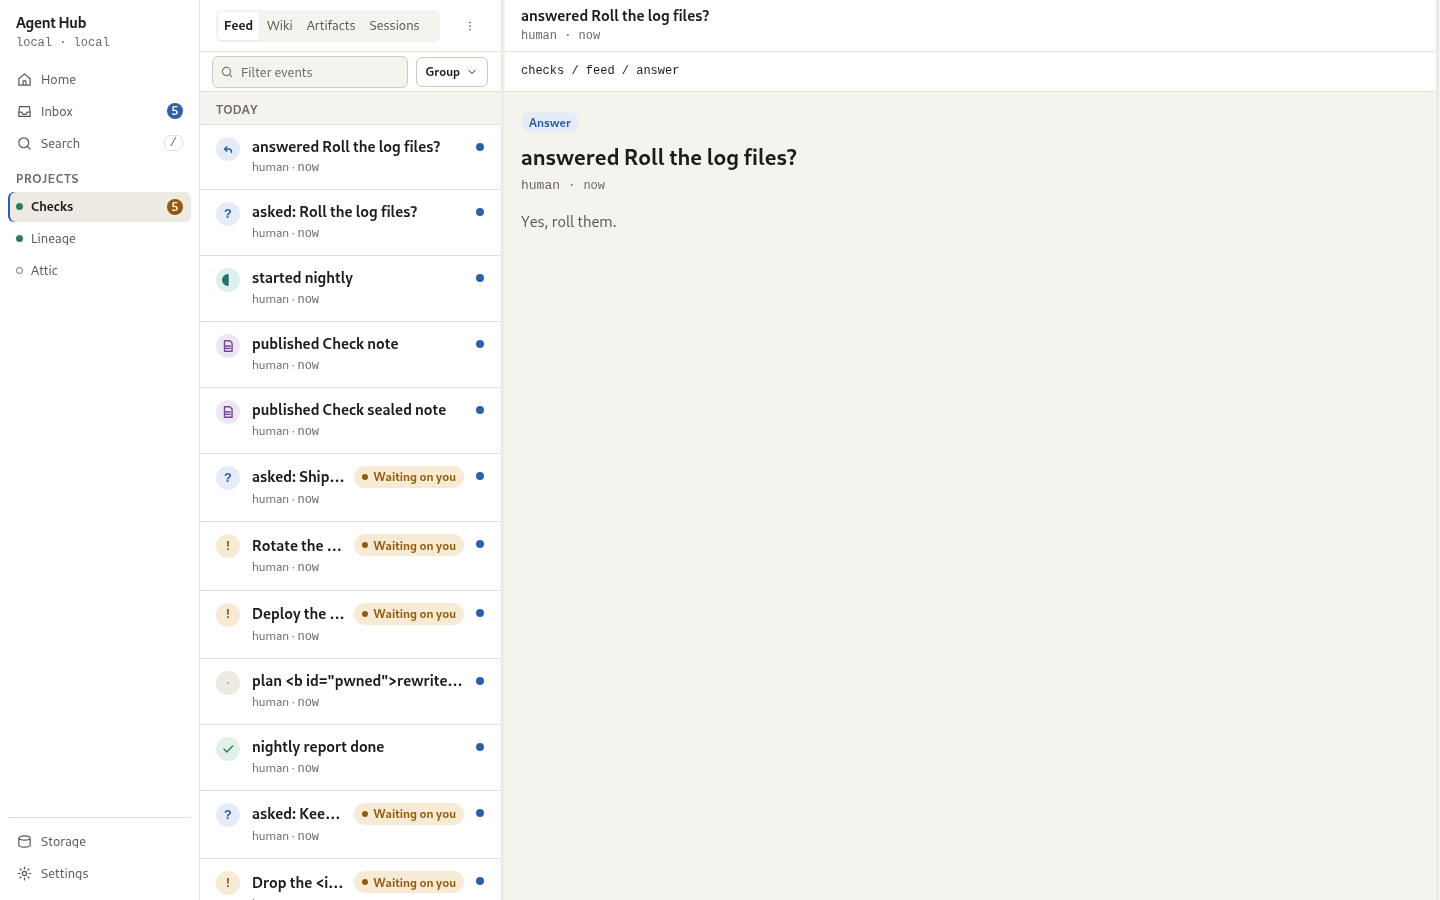The width and height of the screenshot is (1440, 900).
Task: Click the 'local · local' workspace label
Action: (63, 43)
